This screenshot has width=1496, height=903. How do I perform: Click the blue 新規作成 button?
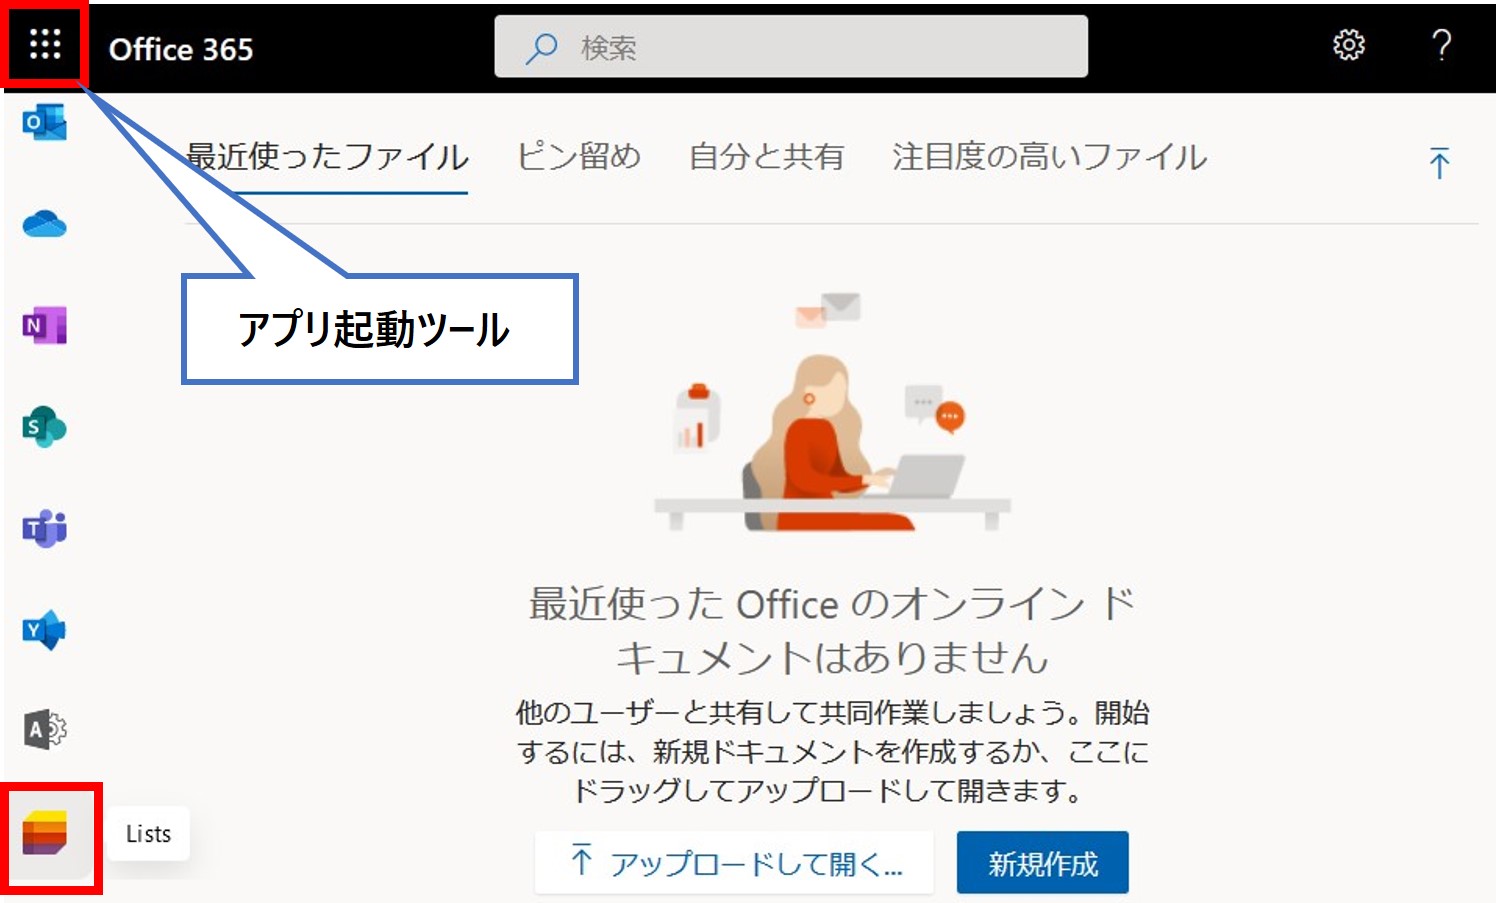tap(1042, 863)
